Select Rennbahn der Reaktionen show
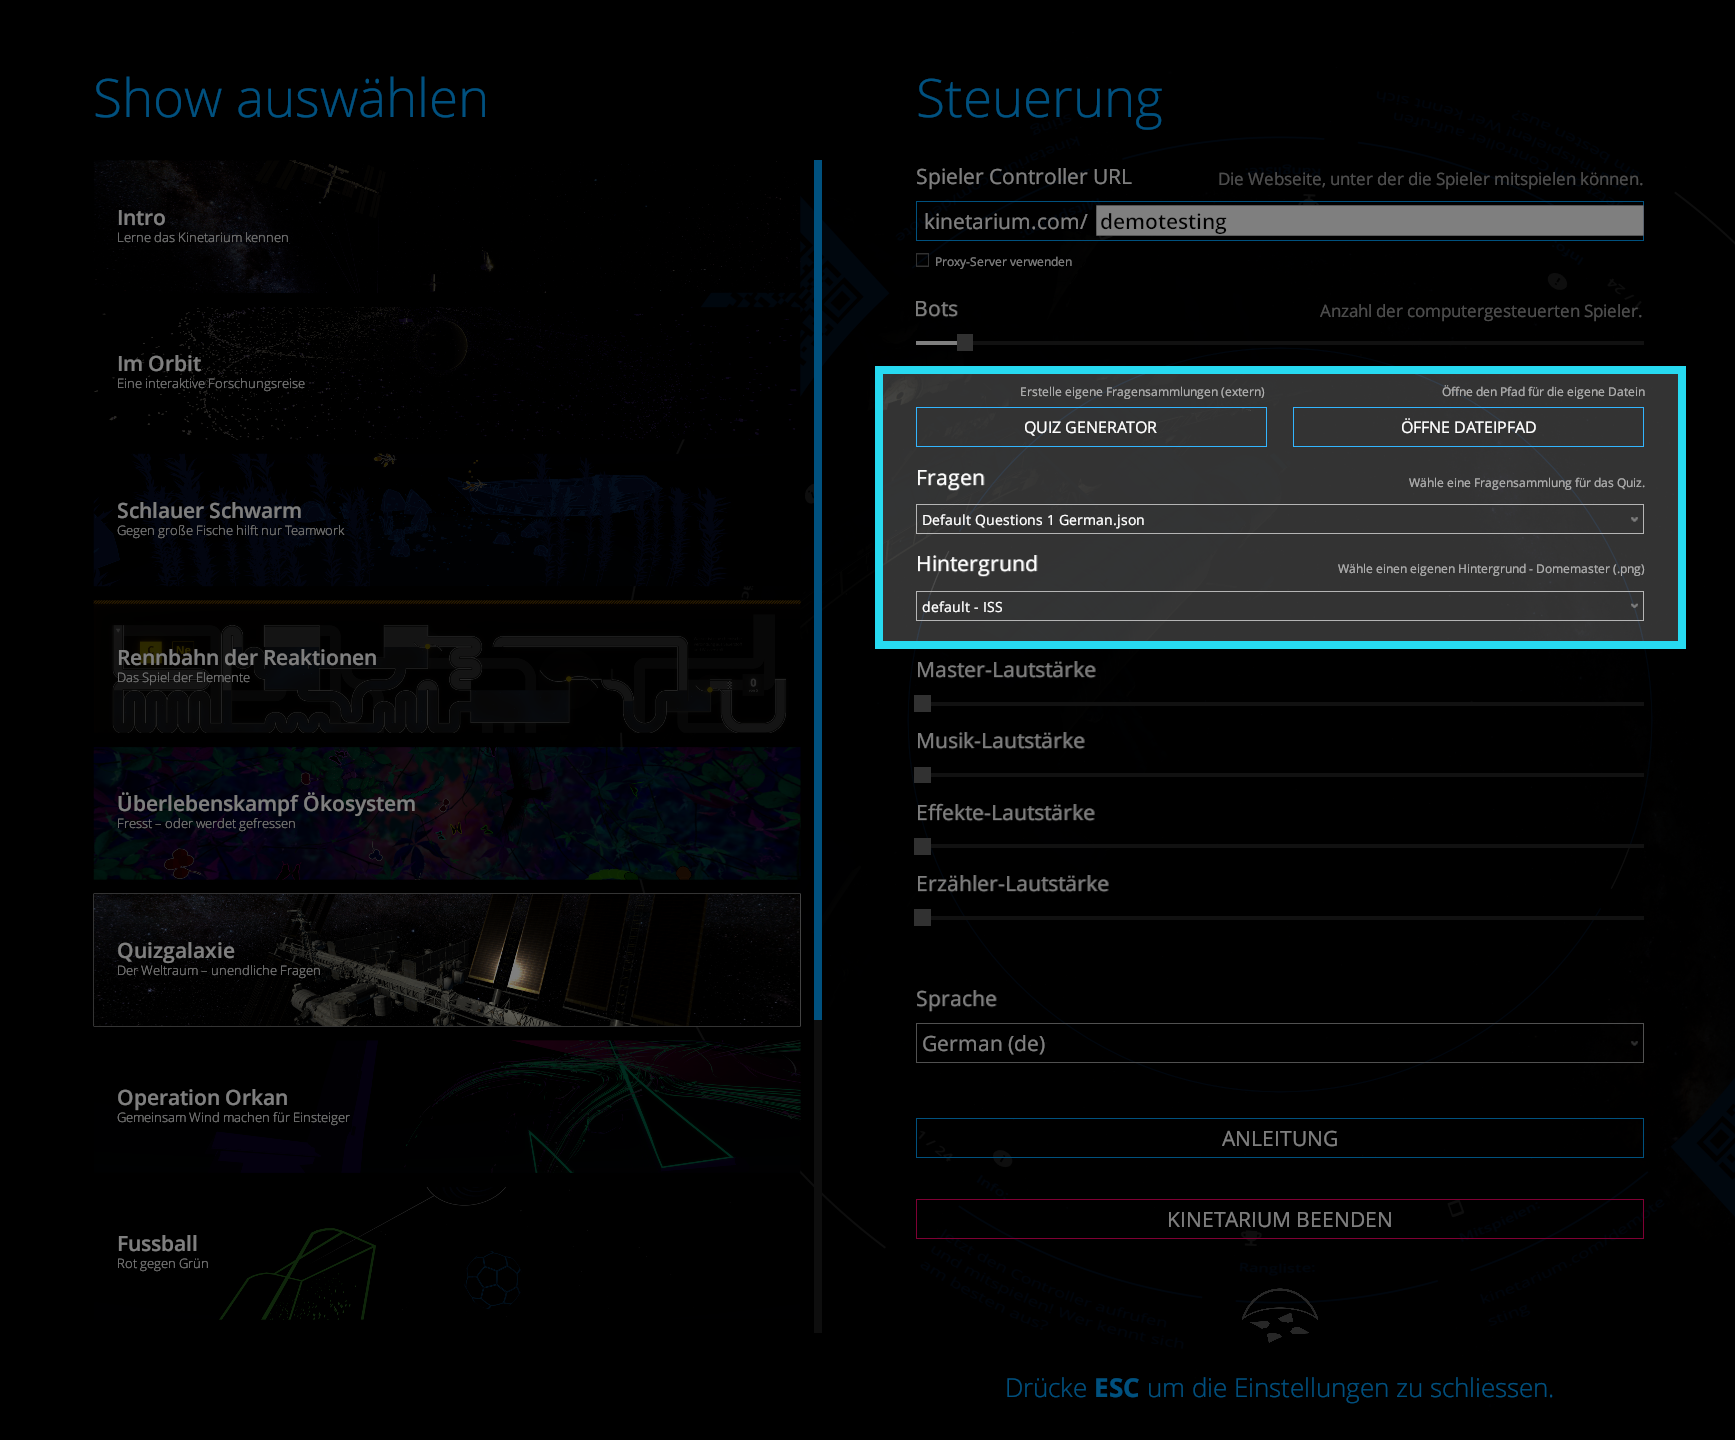 446,666
